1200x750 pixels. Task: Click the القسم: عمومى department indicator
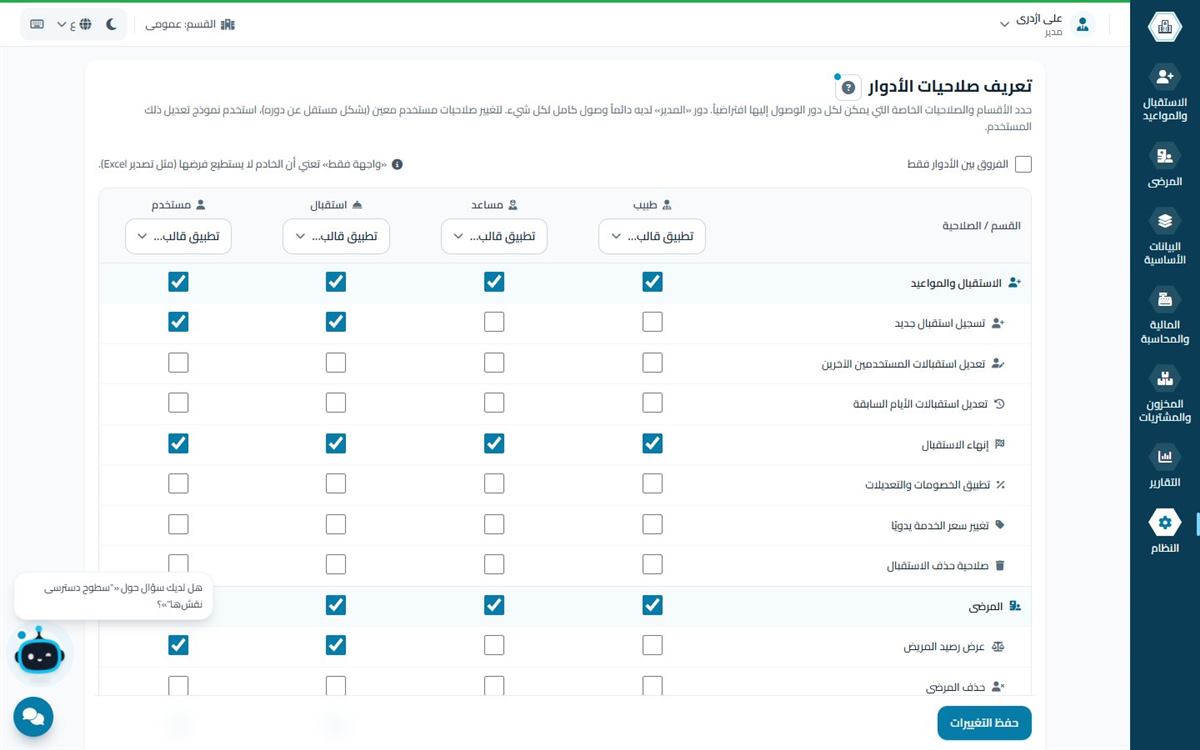click(x=190, y=24)
